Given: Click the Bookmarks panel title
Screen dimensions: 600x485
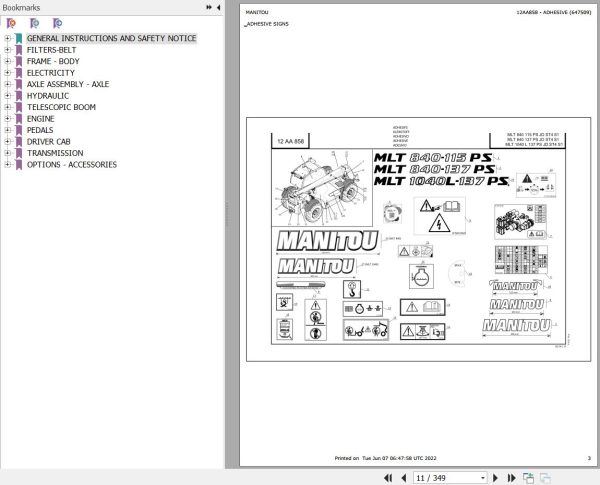Looking at the screenshot, I should pyautogui.click(x=21, y=7).
